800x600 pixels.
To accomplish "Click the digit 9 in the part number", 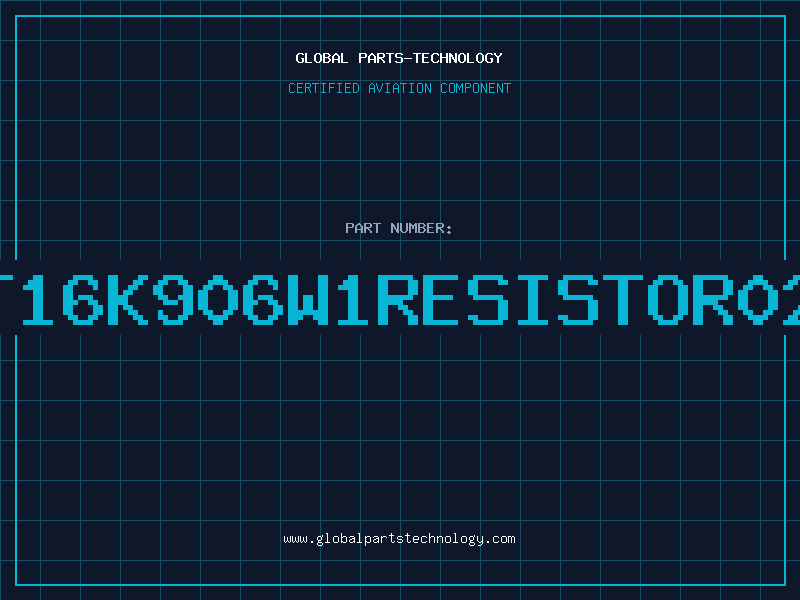I will 173,300.
